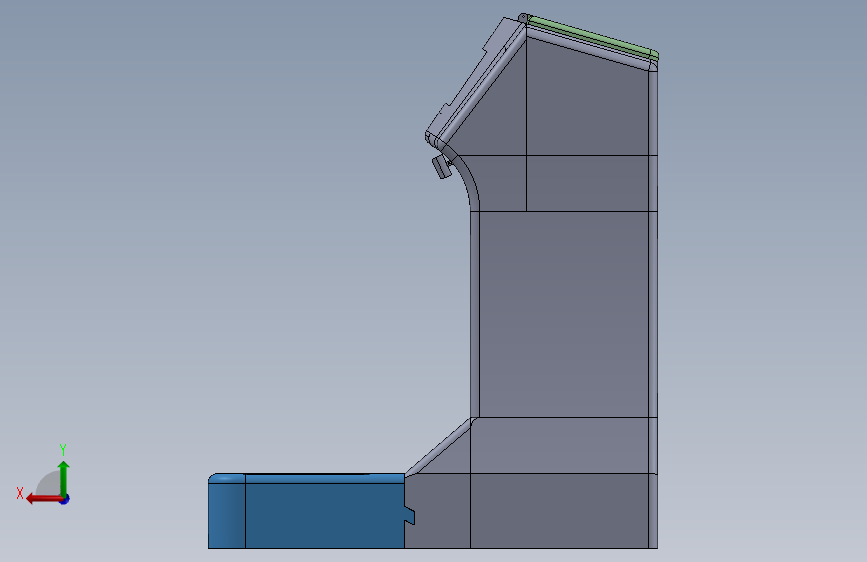Click the blue Z axis dot of the triad
The image size is (867, 562).
tap(65, 499)
